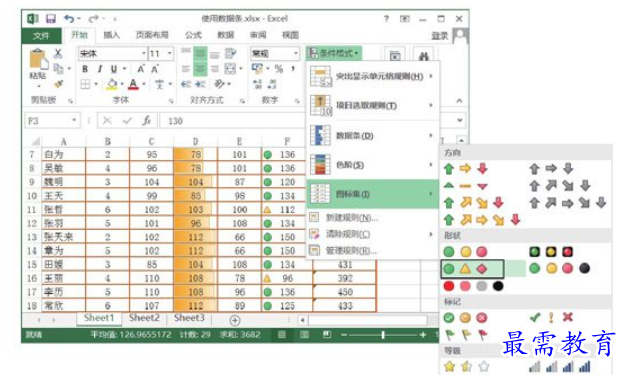Click the insert function fx button
624x375 pixels.
point(146,121)
